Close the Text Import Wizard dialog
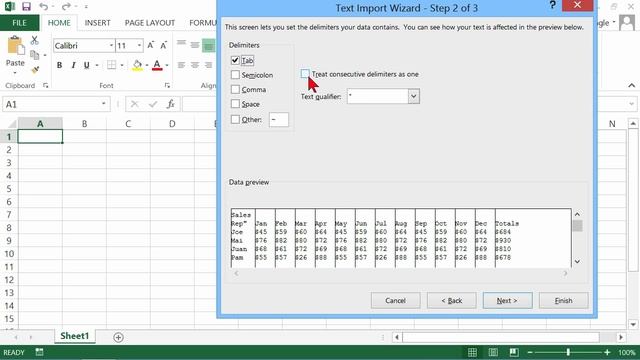This screenshot has height=360, width=640. coord(577,5)
